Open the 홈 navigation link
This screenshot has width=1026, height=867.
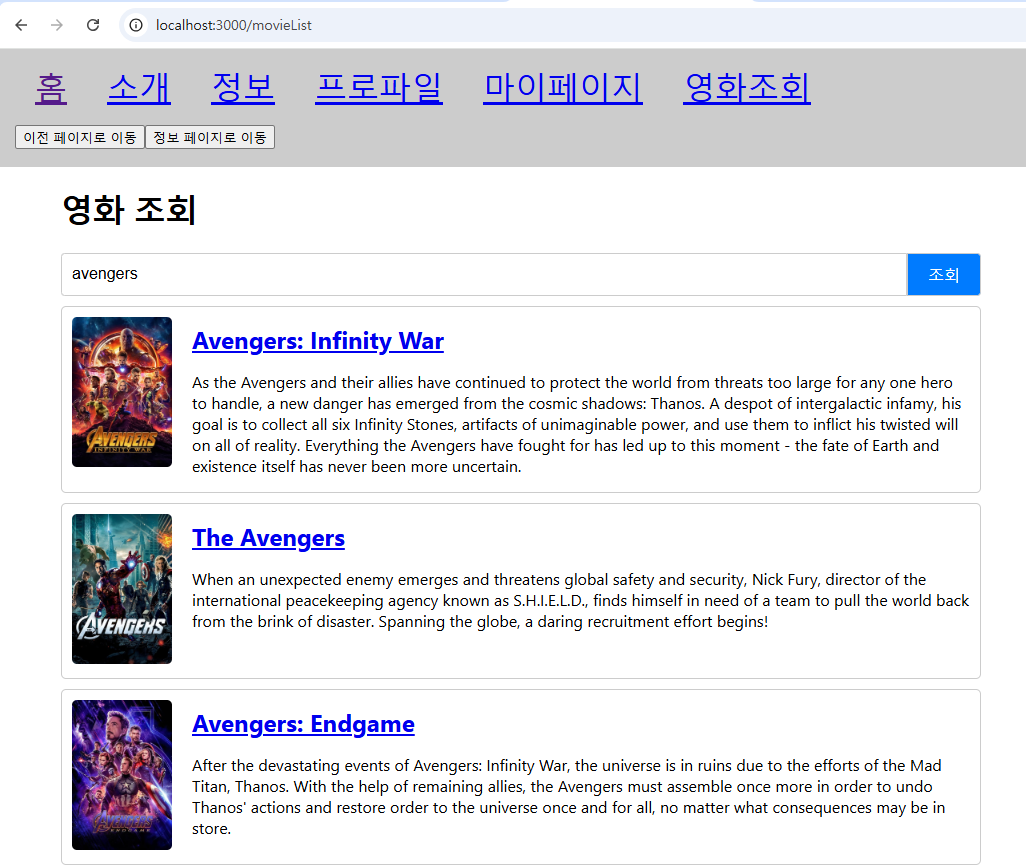[x=50, y=88]
